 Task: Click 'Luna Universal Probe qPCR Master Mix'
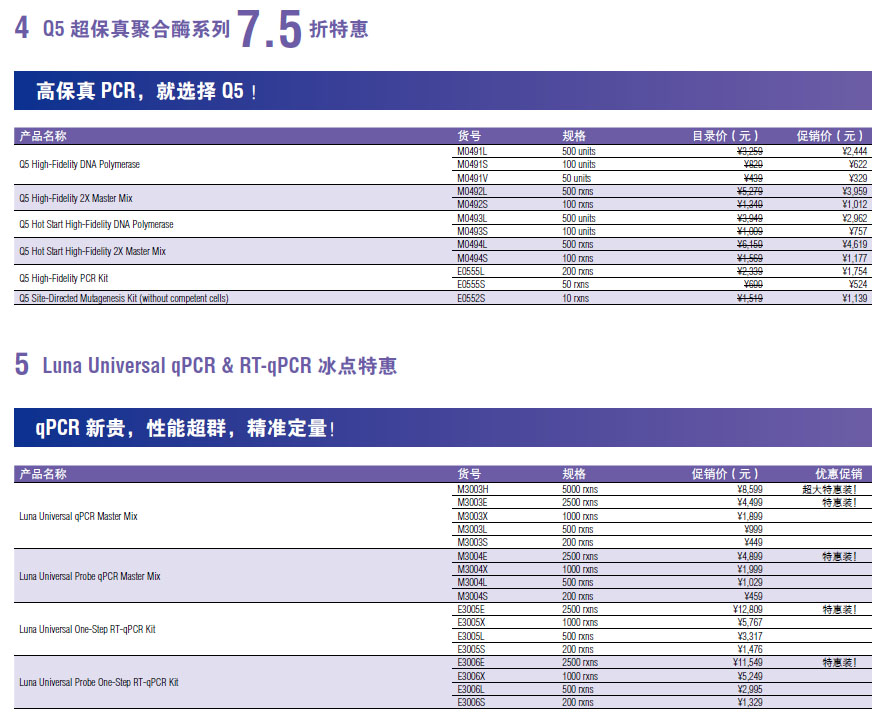point(90,576)
